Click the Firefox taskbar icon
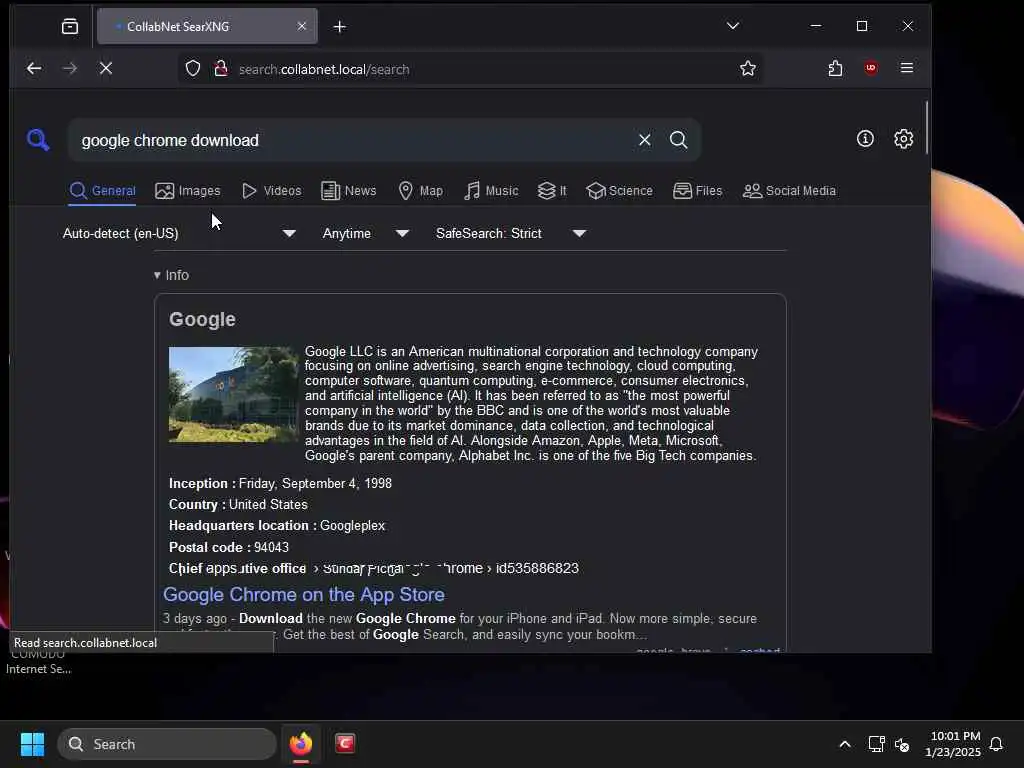The width and height of the screenshot is (1024, 768). 301,744
